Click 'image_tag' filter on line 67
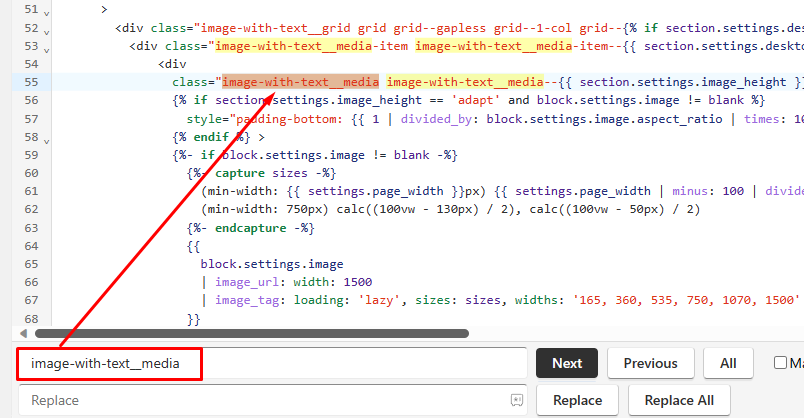 pos(247,300)
